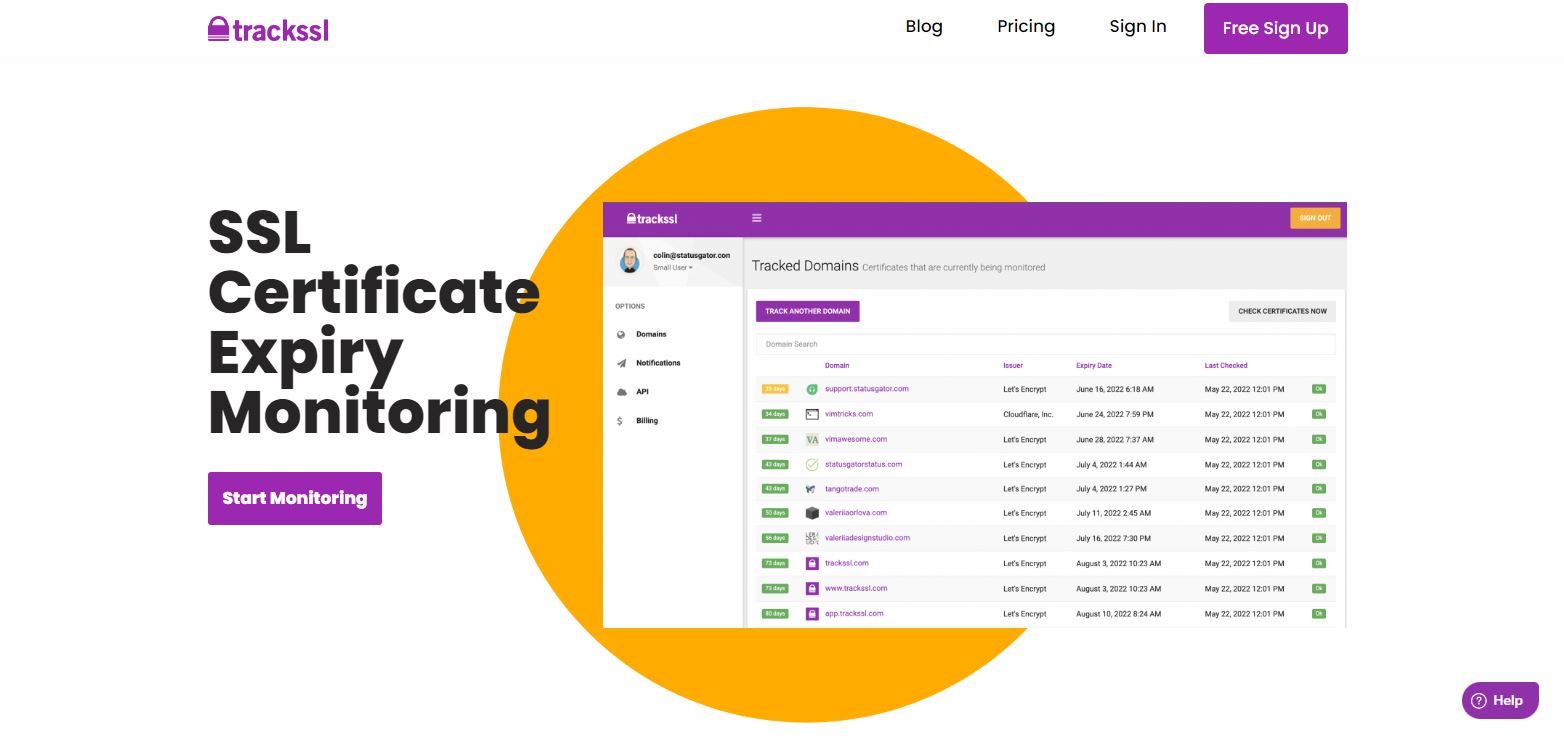This screenshot has height=742, width=1564.
Task: Open vimtricks.com domain link
Action: pyautogui.click(x=849, y=414)
